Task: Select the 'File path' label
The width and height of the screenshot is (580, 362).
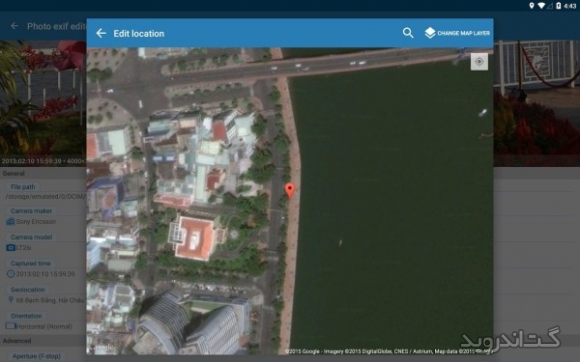Action: pyautogui.click(x=23, y=187)
